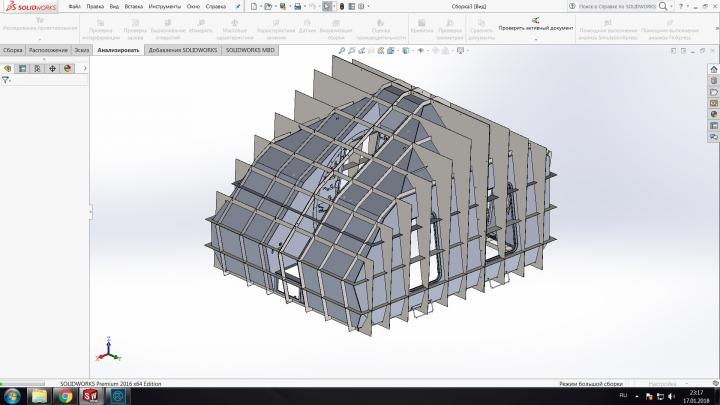Viewport: 720px width, 405px height.
Task: Expand more manager tabs chevron arrow
Action: 85,68
